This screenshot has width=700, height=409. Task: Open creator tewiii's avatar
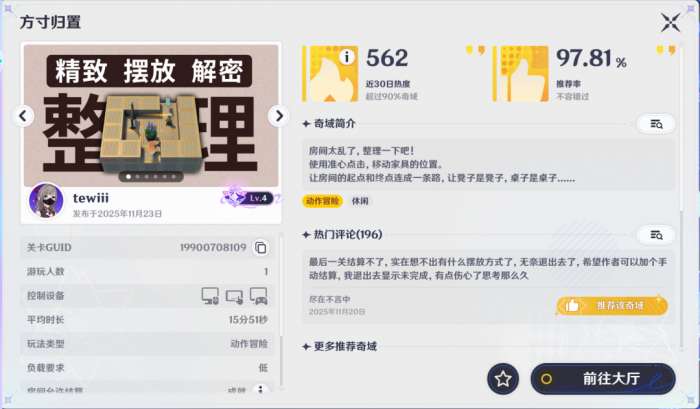tap(46, 200)
